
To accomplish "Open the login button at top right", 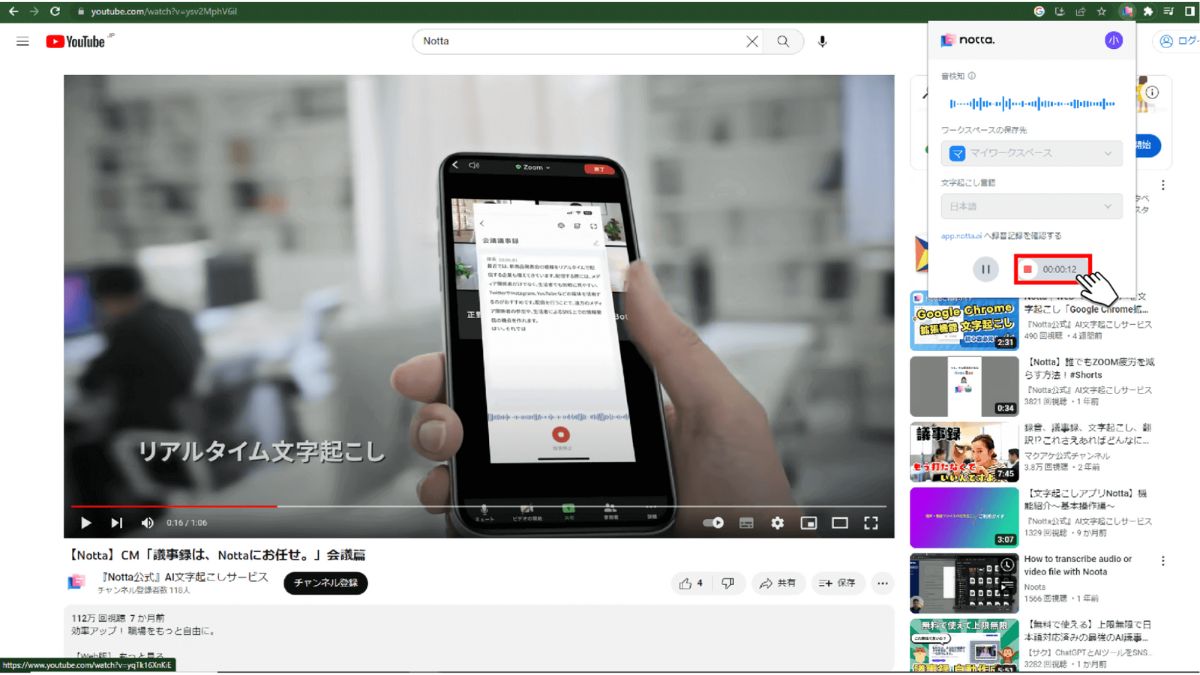I will [x=1176, y=41].
